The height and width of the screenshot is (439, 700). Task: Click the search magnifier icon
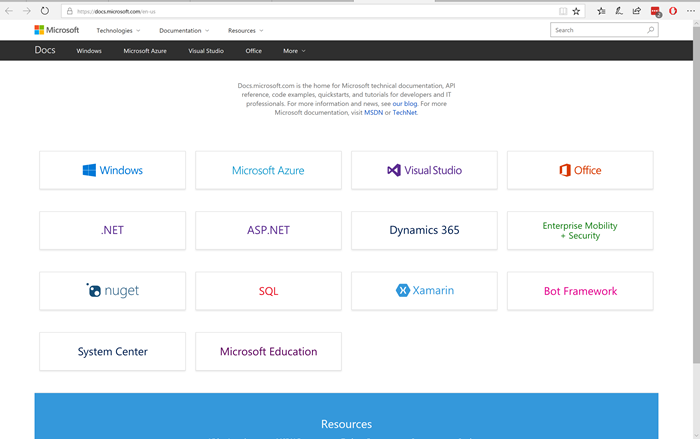[650, 30]
